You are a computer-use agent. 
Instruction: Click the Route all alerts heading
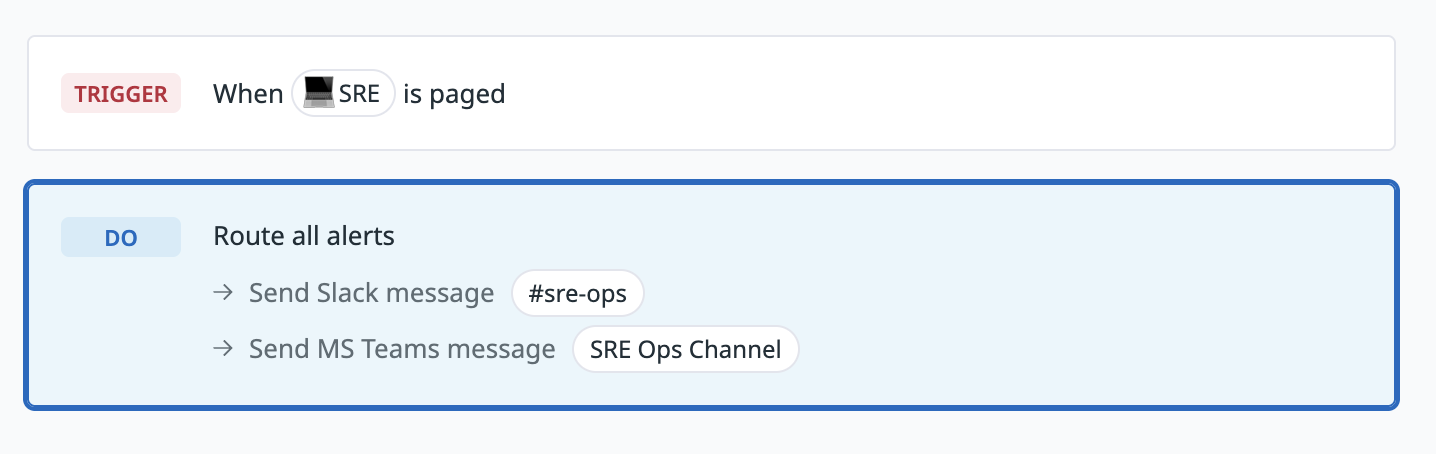[x=304, y=237]
